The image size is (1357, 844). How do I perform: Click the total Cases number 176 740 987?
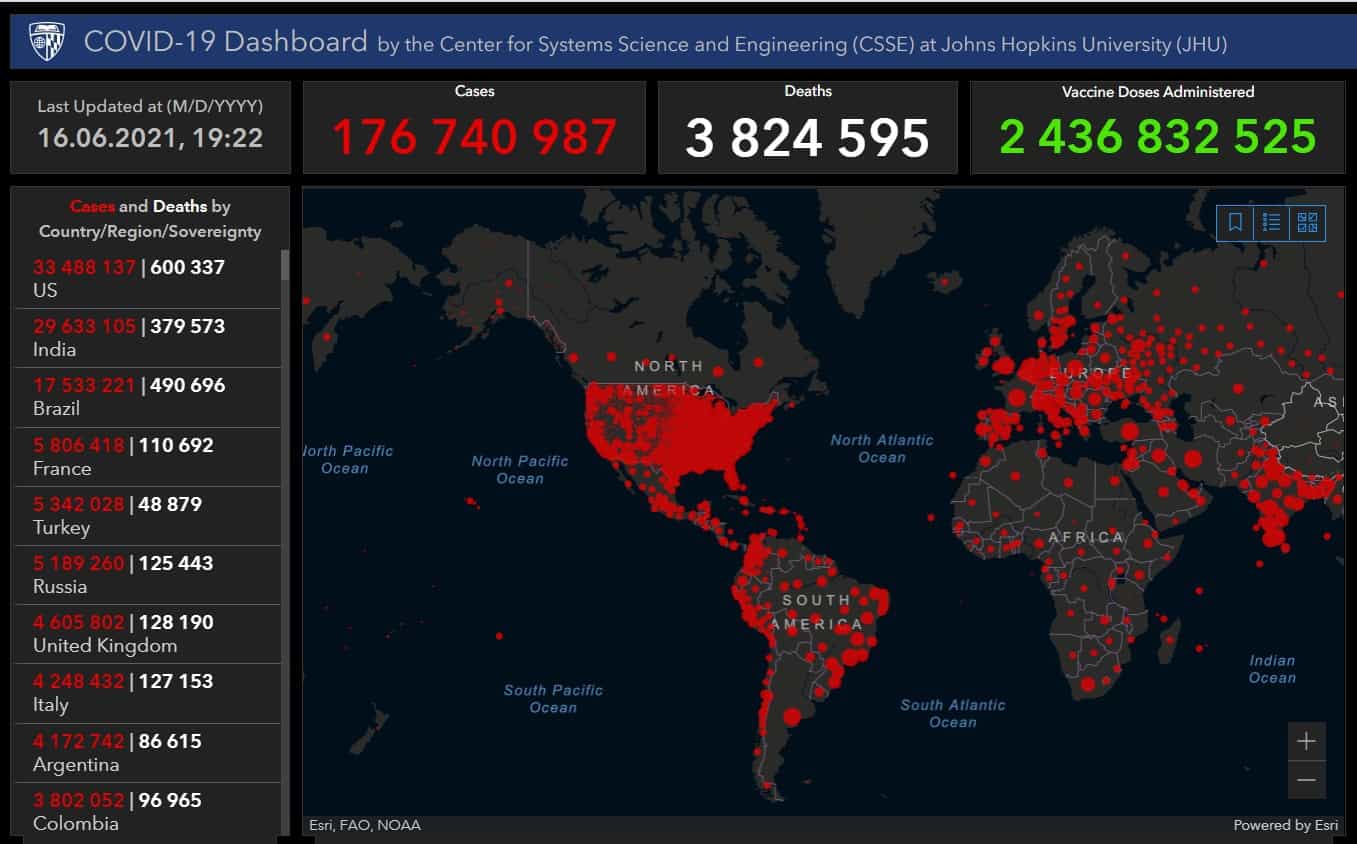click(474, 137)
